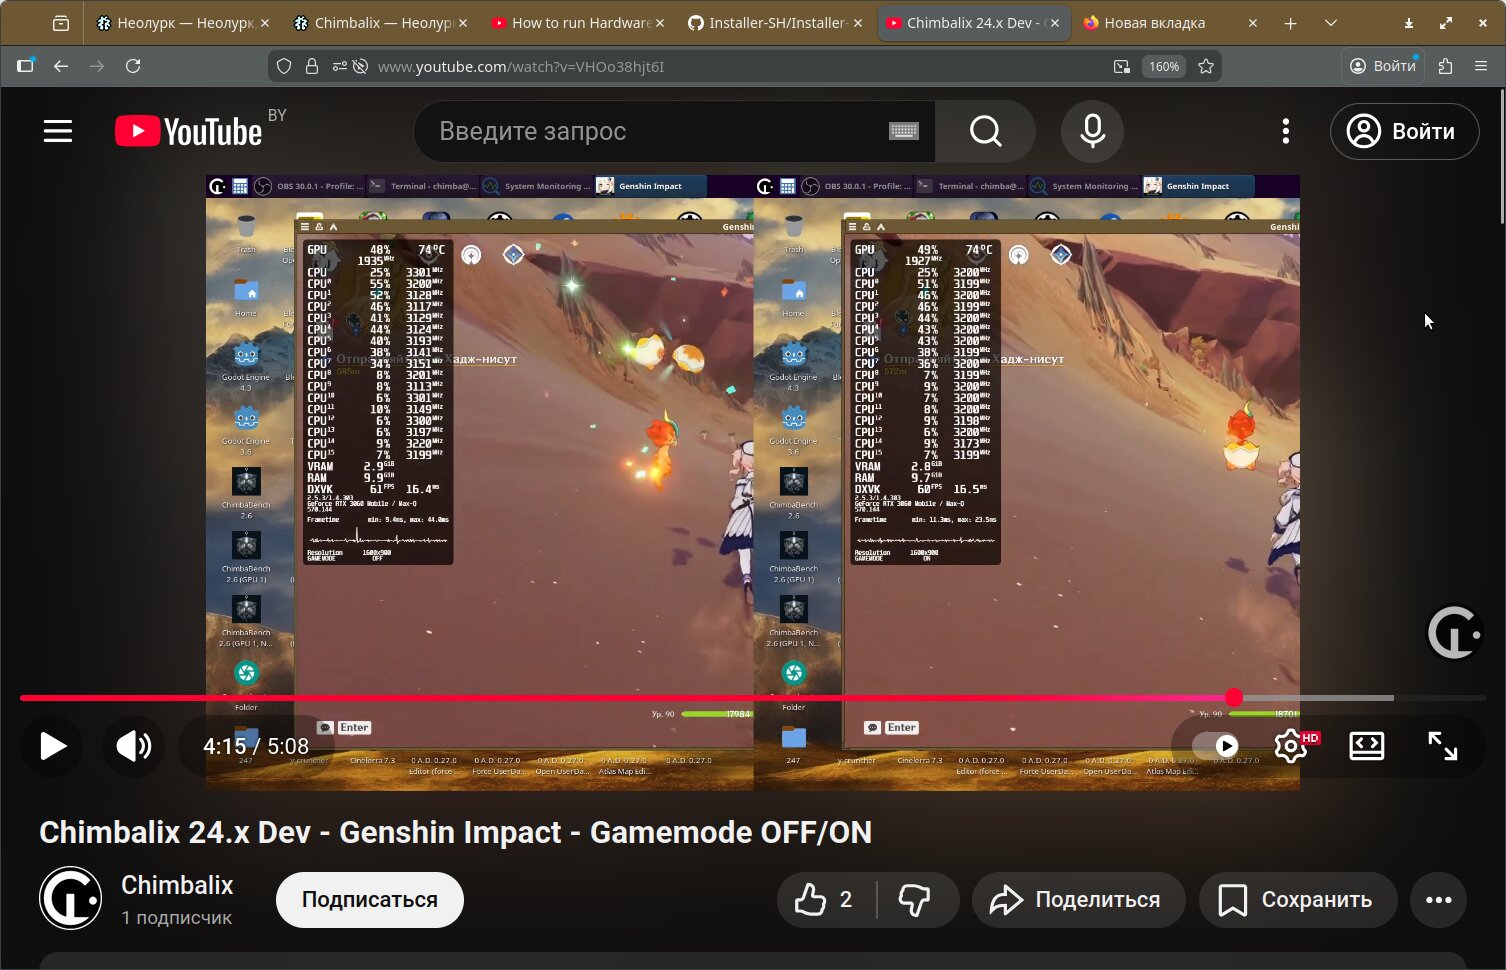Enter fullscreen video mode
The image size is (1506, 970).
(x=1442, y=746)
